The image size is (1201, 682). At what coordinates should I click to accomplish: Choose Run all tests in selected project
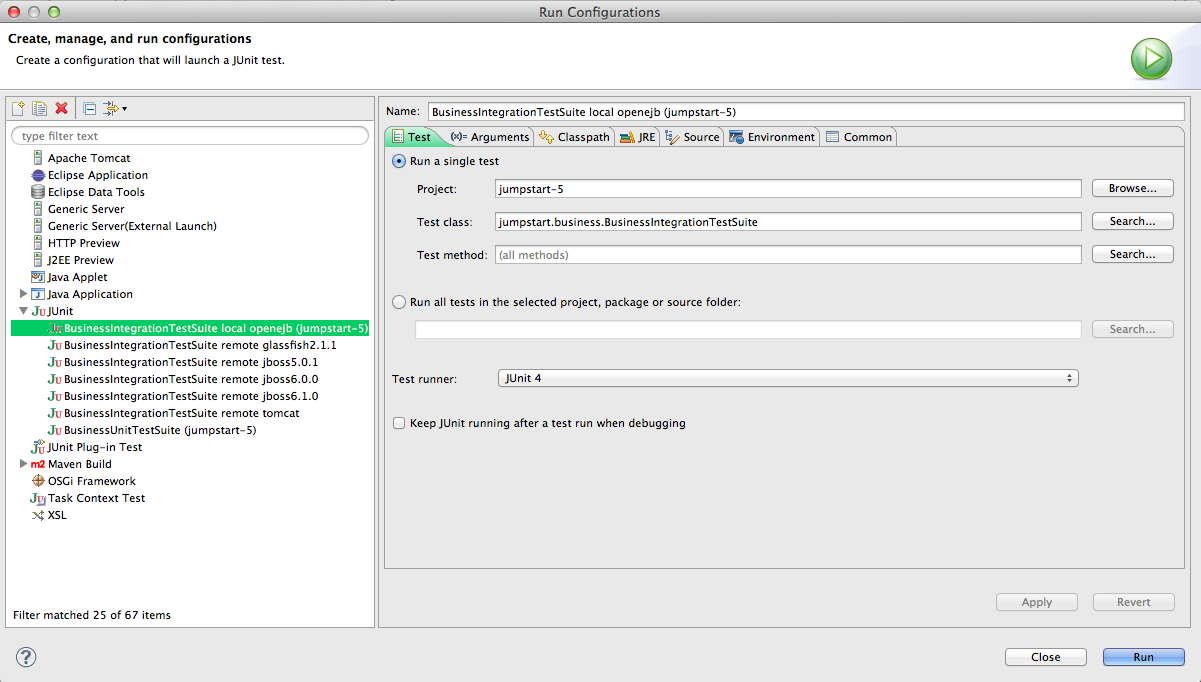pyautogui.click(x=400, y=302)
